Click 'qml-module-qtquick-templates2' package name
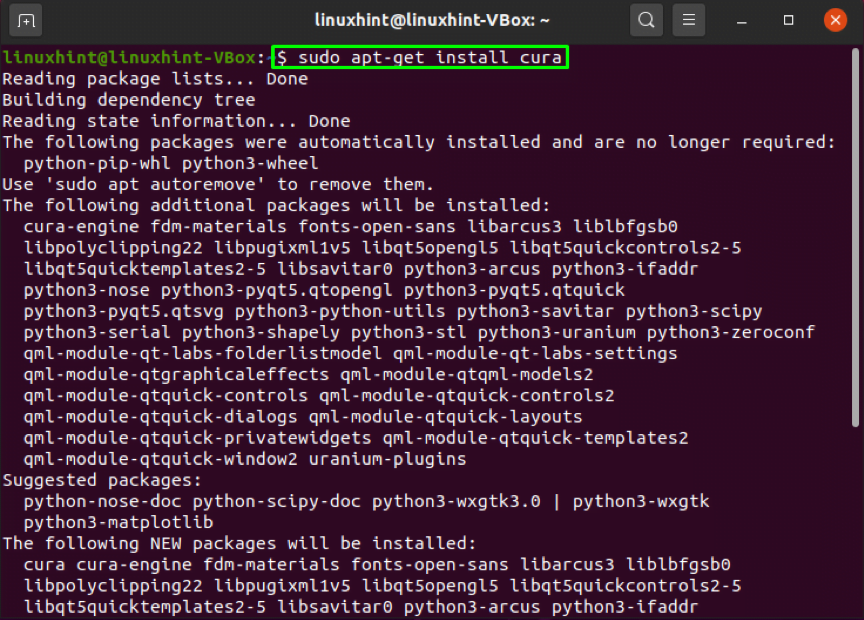The image size is (864, 620). pyautogui.click(x=535, y=438)
